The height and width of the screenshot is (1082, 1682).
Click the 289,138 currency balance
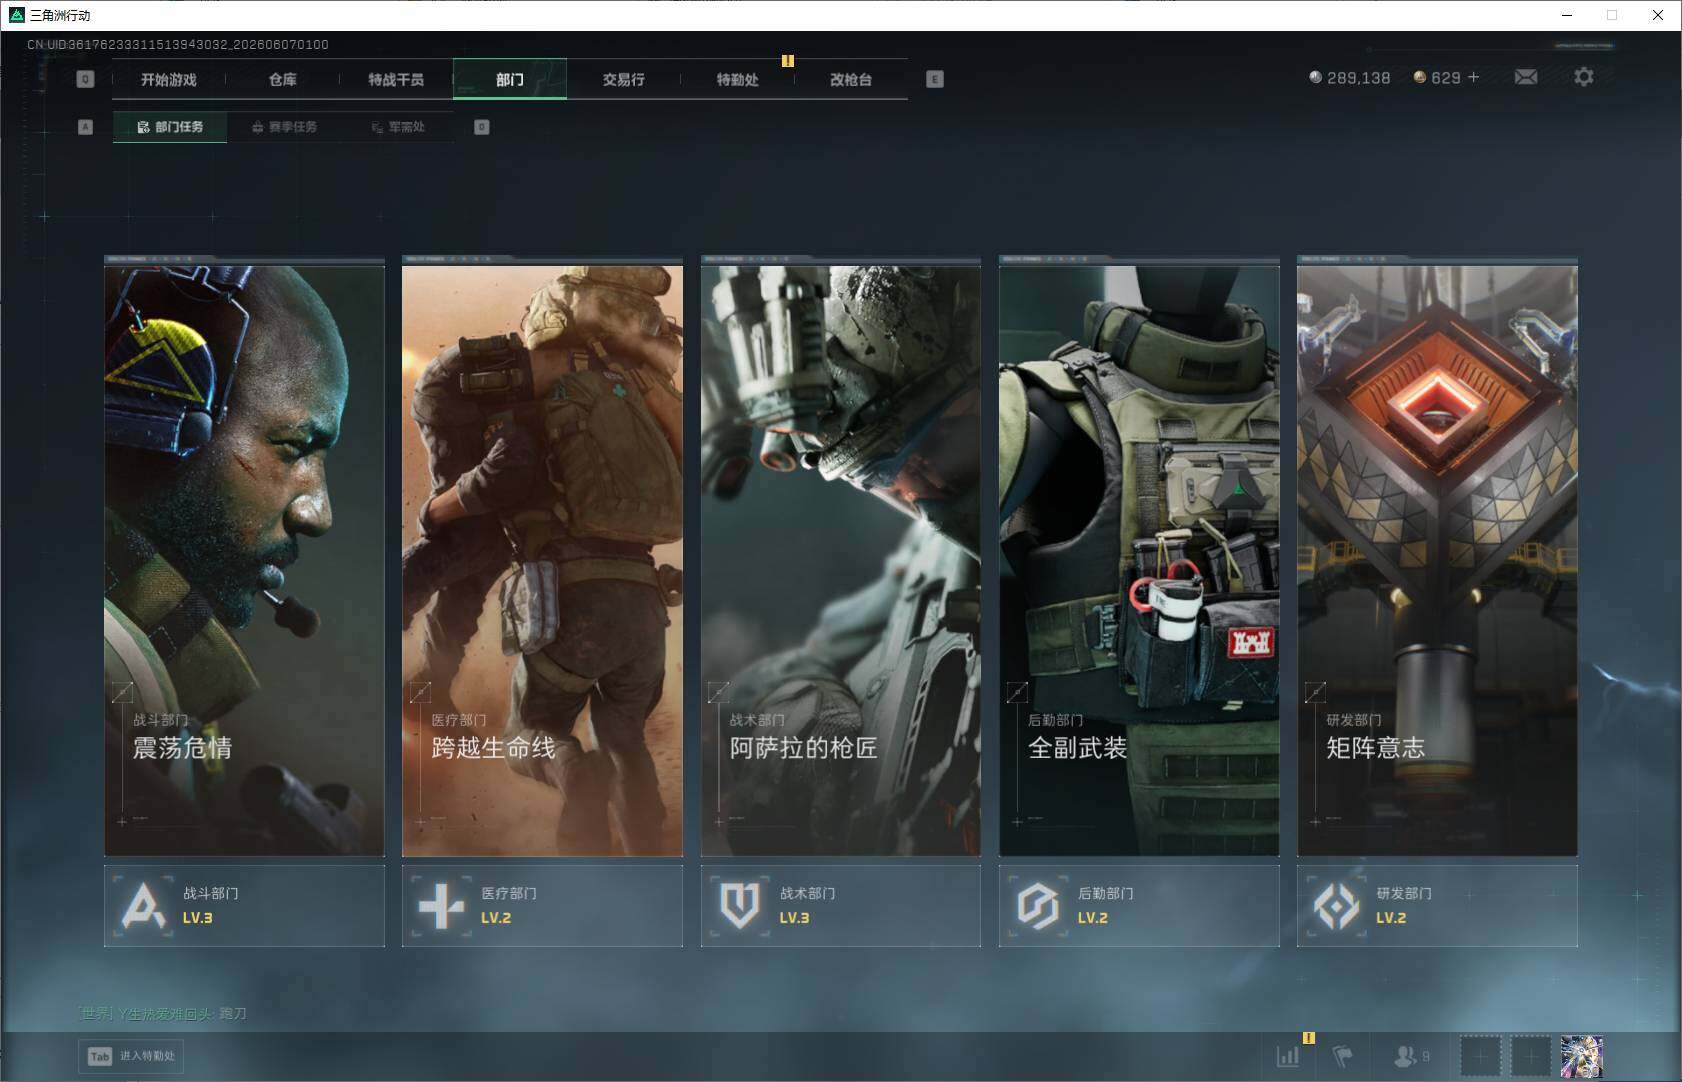[1358, 78]
